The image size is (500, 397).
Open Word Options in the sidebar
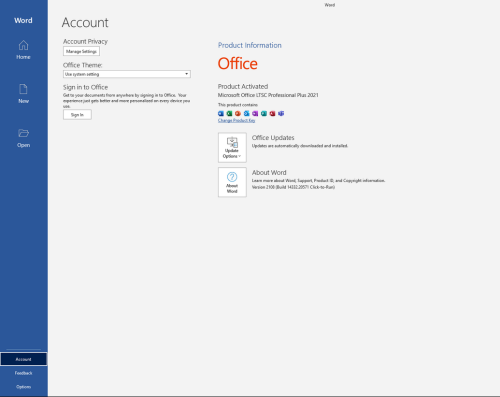pyautogui.click(x=23, y=387)
